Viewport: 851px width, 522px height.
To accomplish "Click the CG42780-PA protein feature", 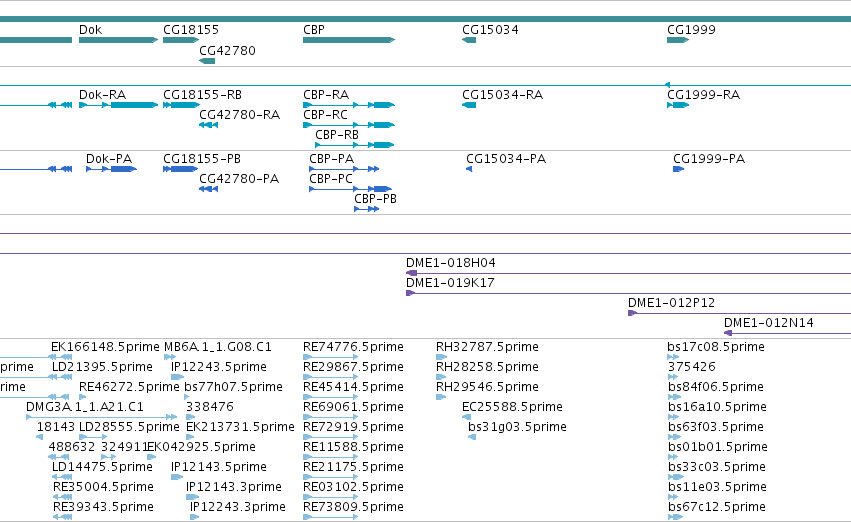I will pyautogui.click(x=208, y=189).
